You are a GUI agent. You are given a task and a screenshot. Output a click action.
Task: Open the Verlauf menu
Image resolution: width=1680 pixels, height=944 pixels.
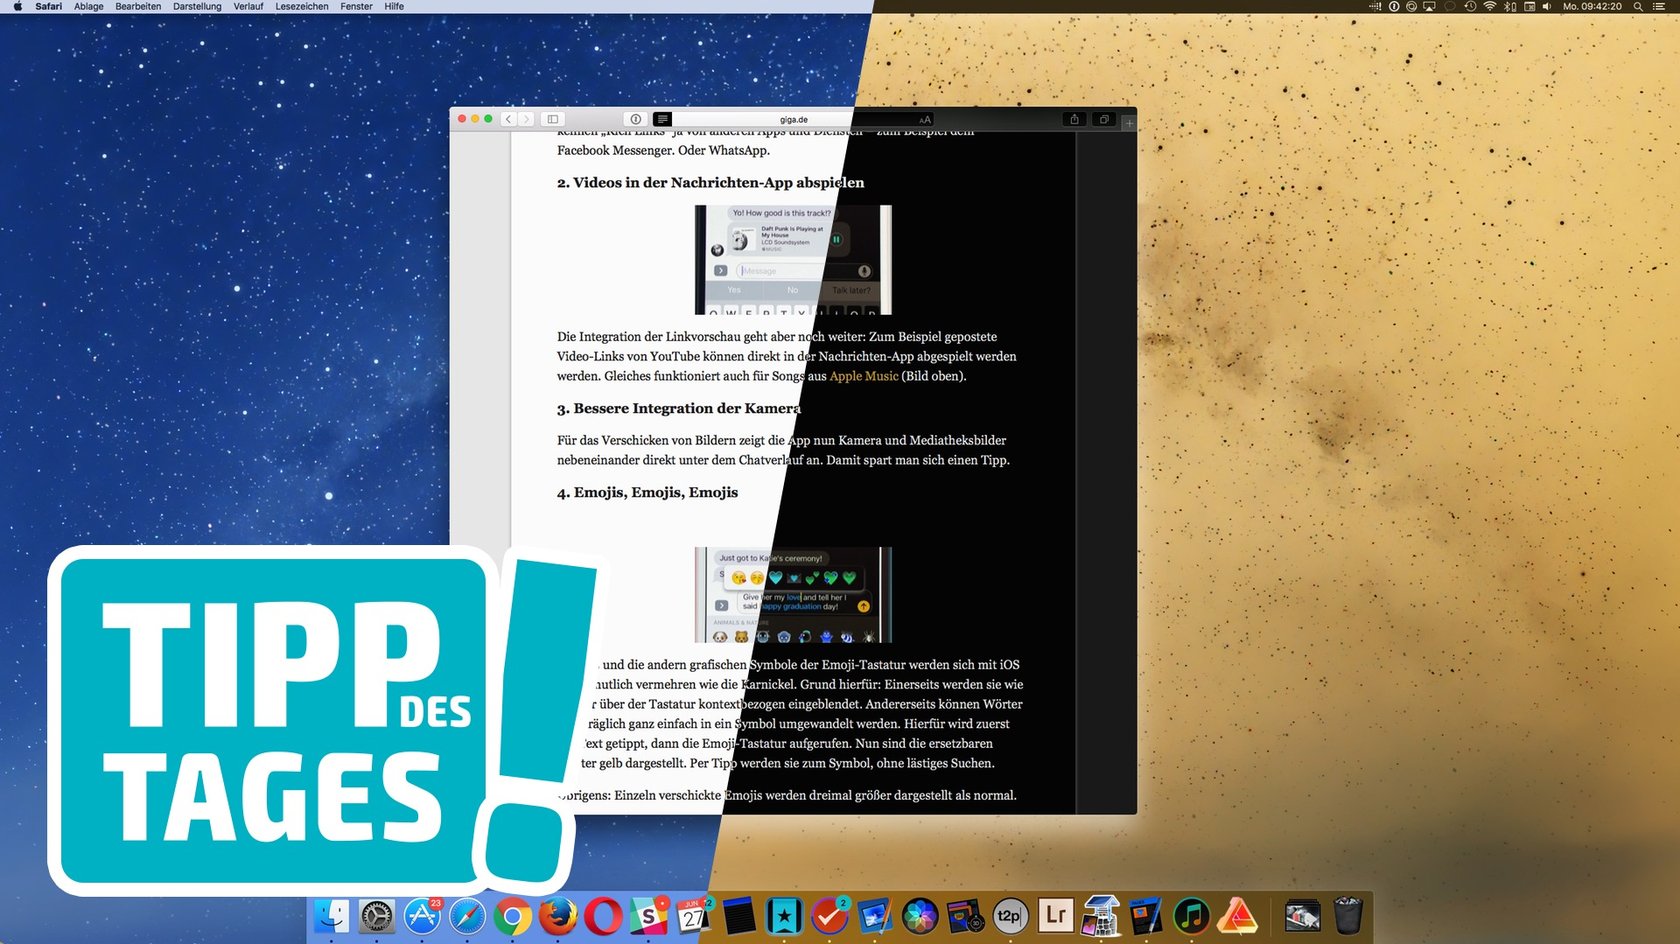248,6
